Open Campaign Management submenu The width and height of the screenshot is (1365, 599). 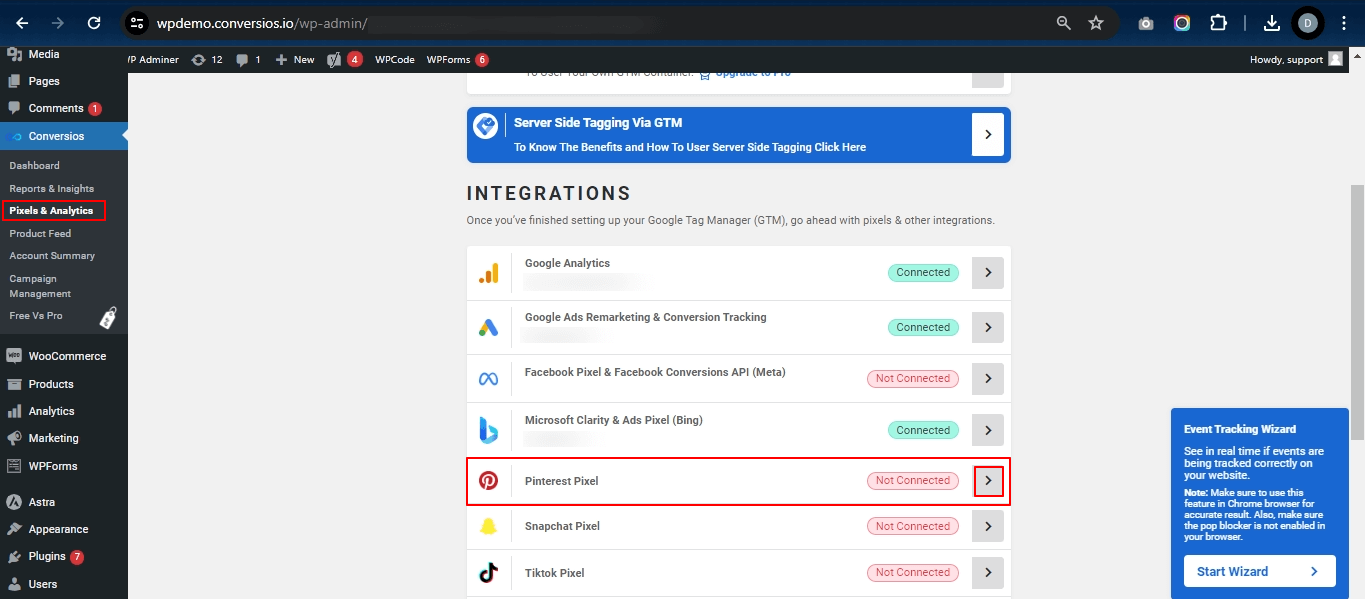click(x=40, y=286)
